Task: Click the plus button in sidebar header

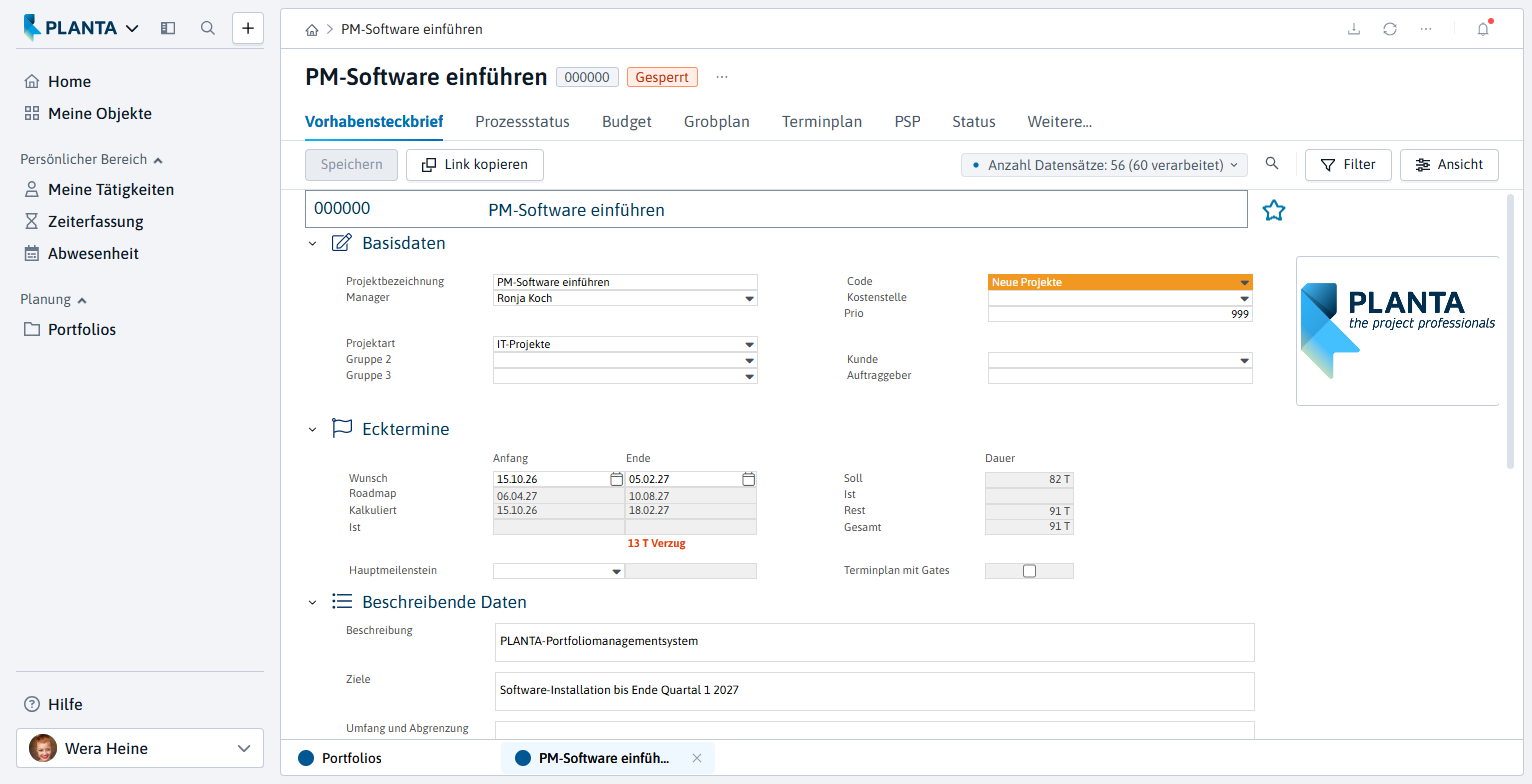Action: coord(248,28)
